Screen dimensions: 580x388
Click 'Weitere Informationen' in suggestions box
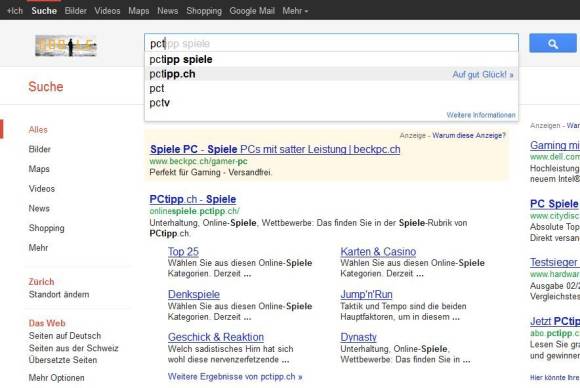point(480,115)
